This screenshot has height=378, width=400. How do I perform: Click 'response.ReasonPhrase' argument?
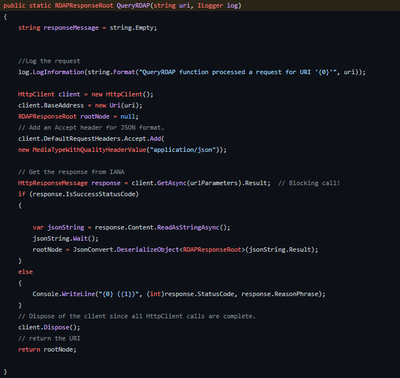[280, 294]
